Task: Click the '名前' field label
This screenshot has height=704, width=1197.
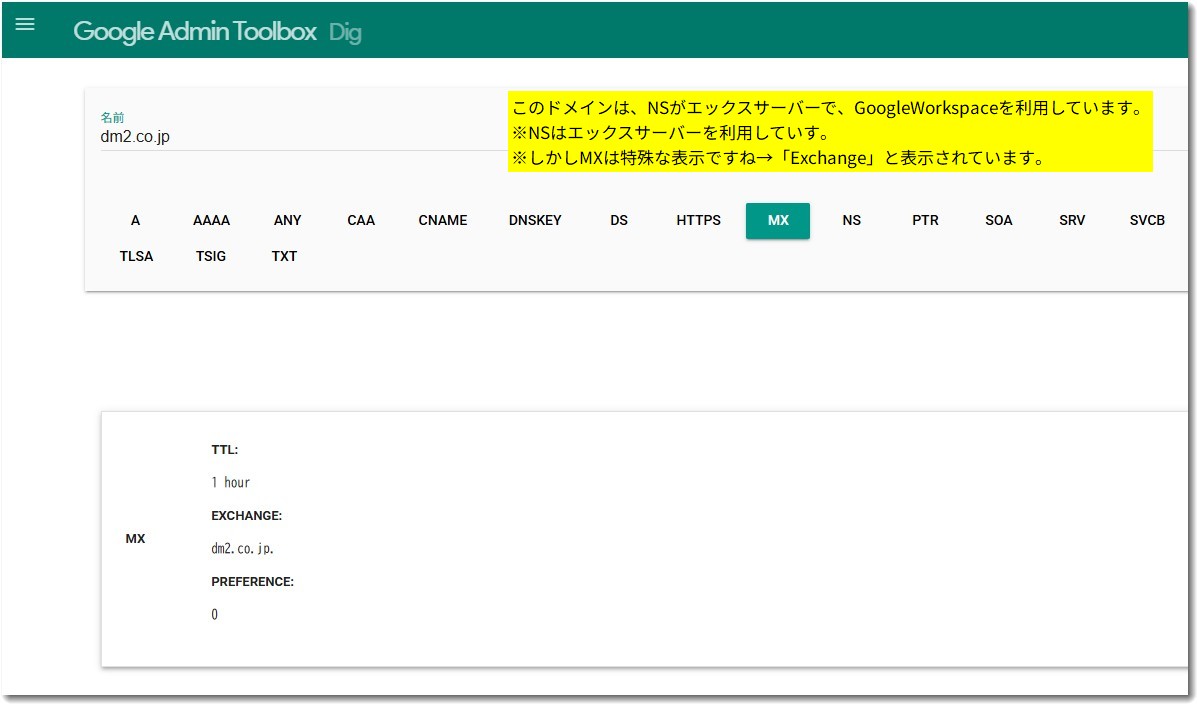Action: (x=112, y=117)
